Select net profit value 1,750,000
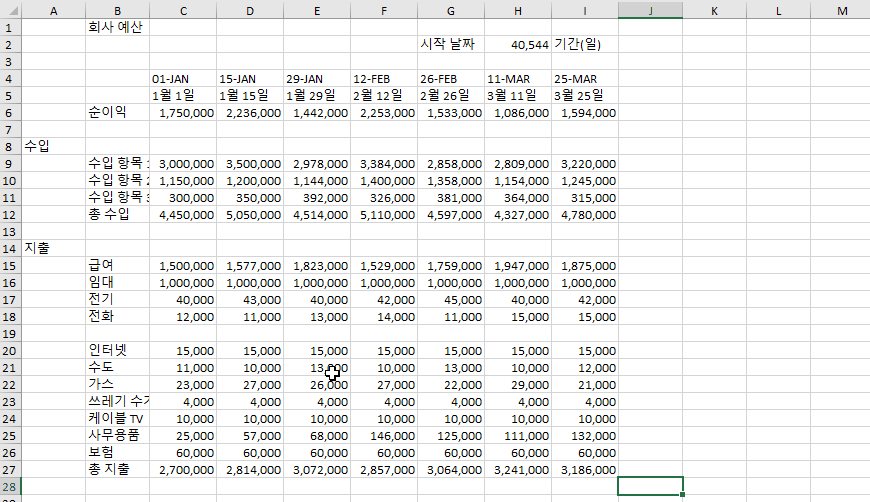This screenshot has height=502, width=870. [183, 113]
